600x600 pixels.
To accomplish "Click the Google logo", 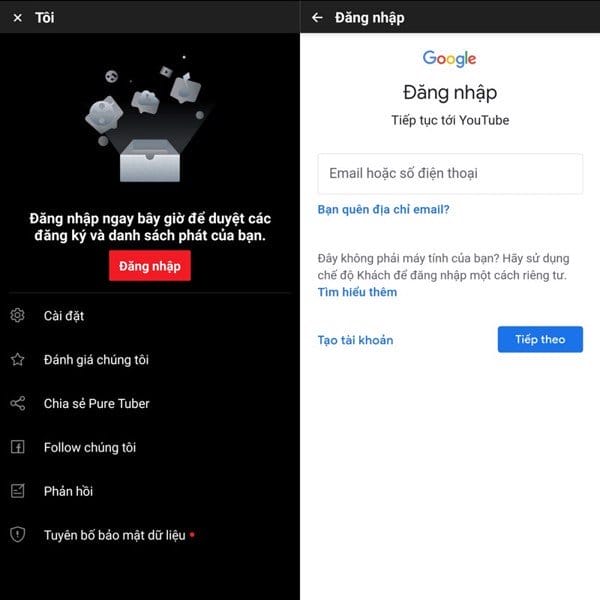I will 450,59.
